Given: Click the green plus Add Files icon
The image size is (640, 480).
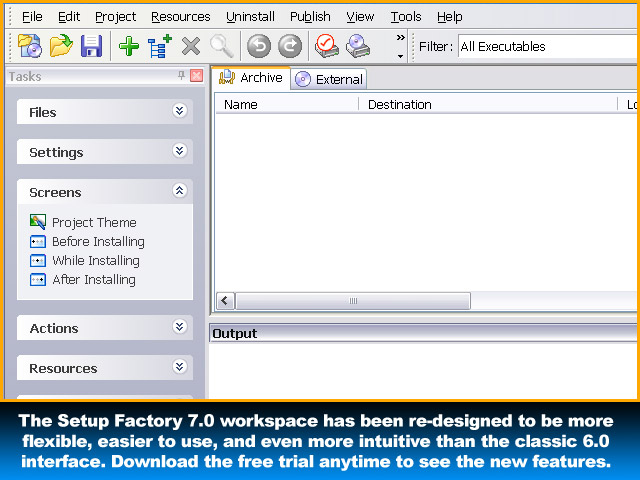Looking at the screenshot, I should click(129, 46).
